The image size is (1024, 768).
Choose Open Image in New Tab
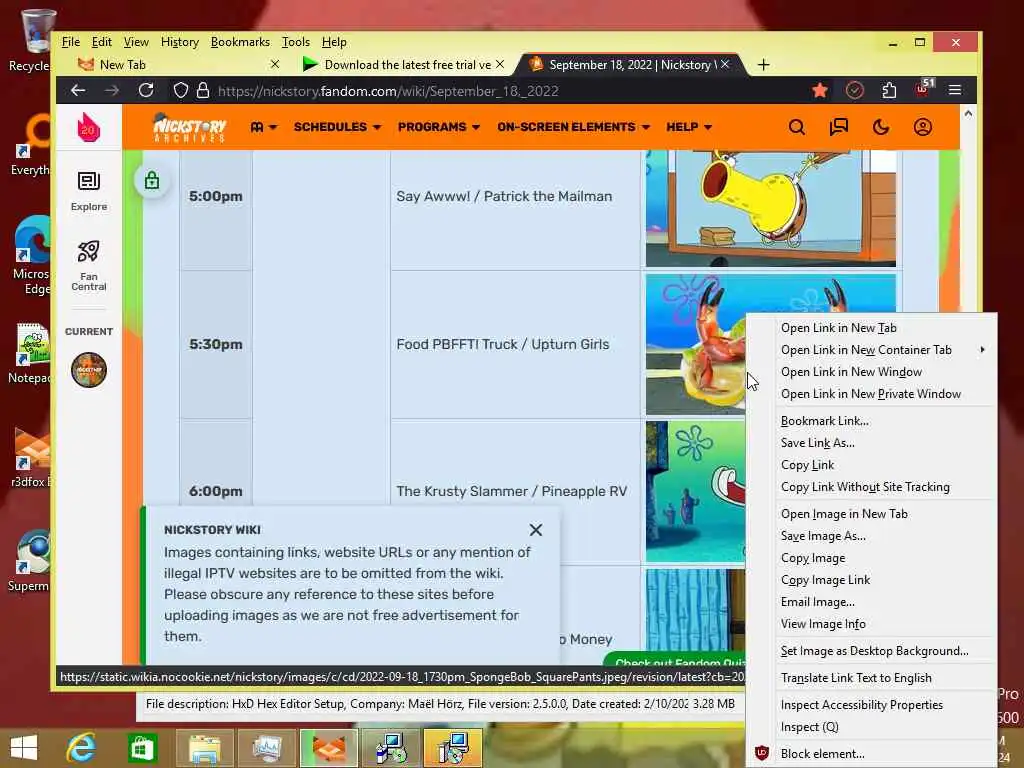tap(872, 514)
